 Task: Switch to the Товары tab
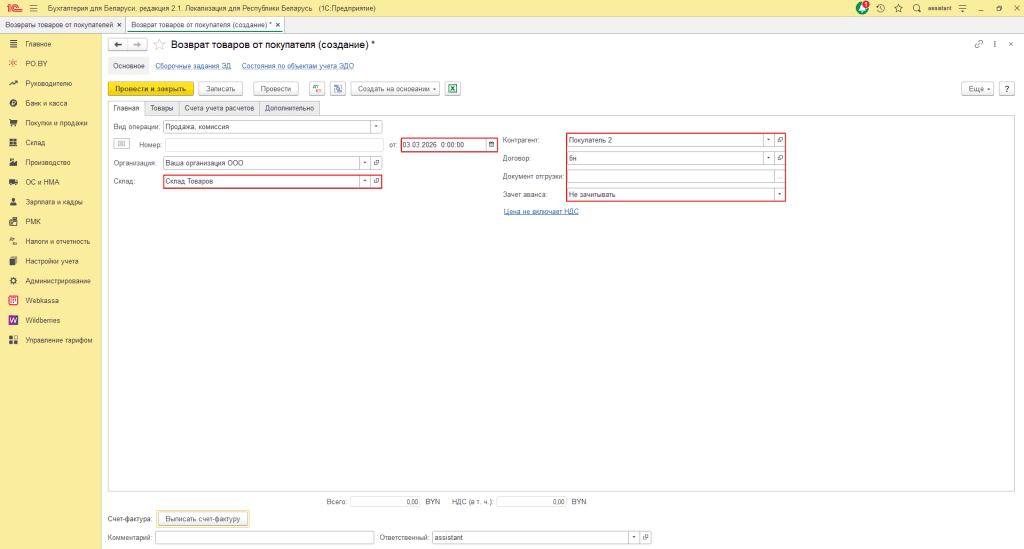click(161, 108)
